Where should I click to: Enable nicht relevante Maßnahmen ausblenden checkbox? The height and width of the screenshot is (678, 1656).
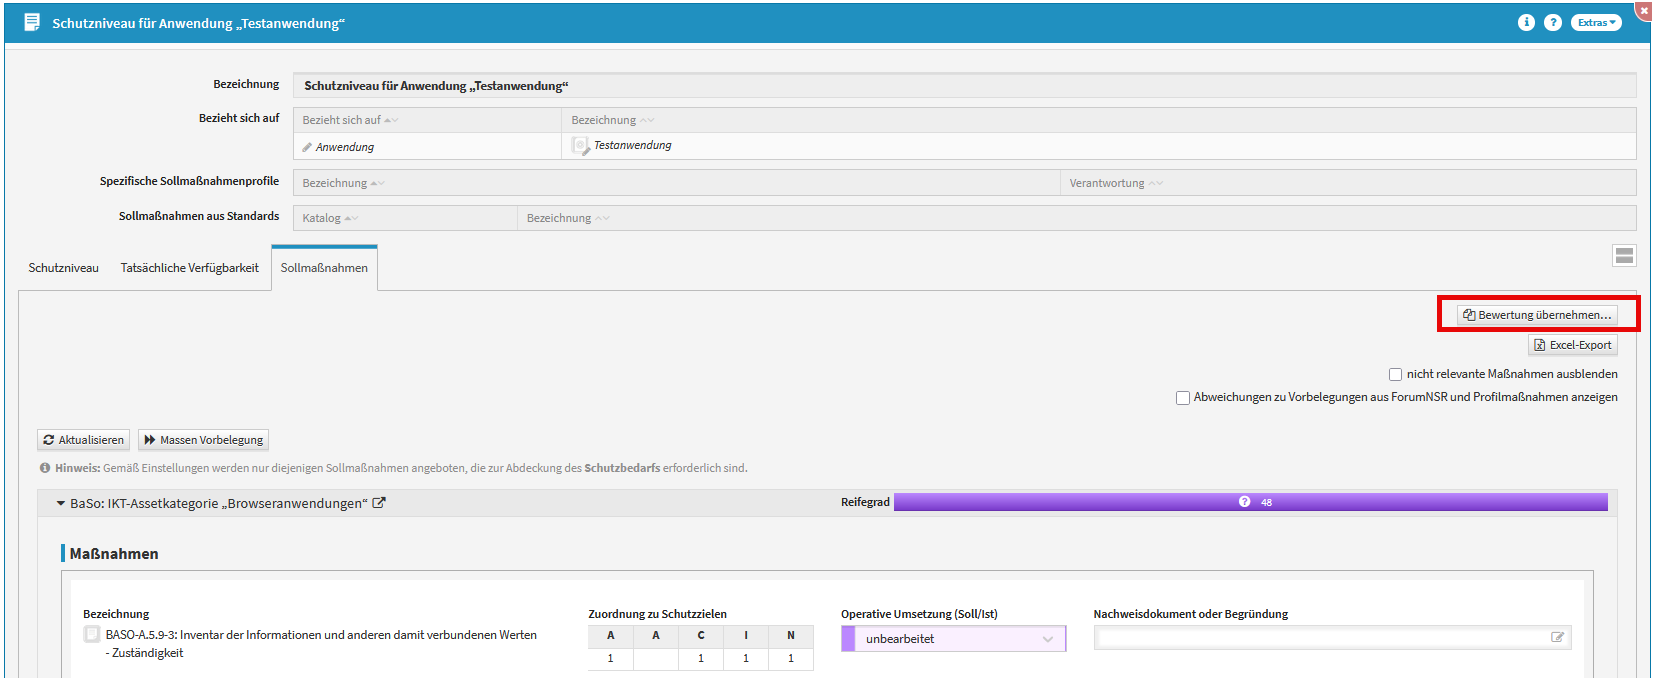[1395, 374]
